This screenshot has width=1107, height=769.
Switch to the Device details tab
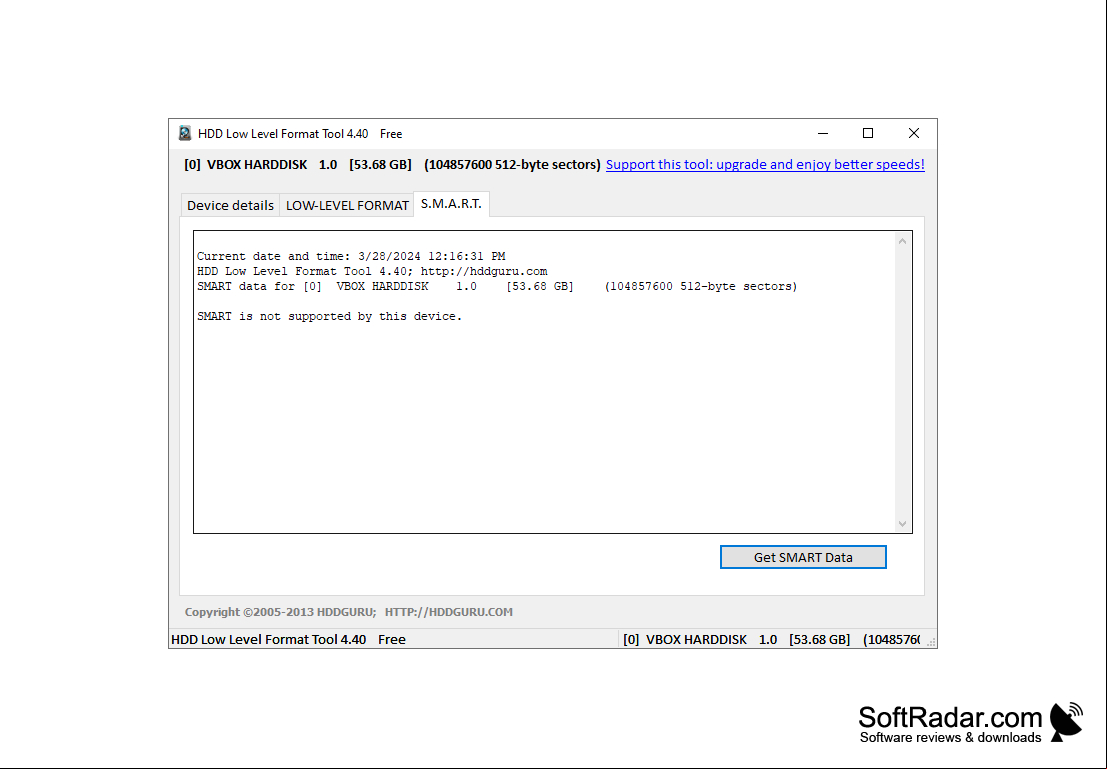click(230, 205)
